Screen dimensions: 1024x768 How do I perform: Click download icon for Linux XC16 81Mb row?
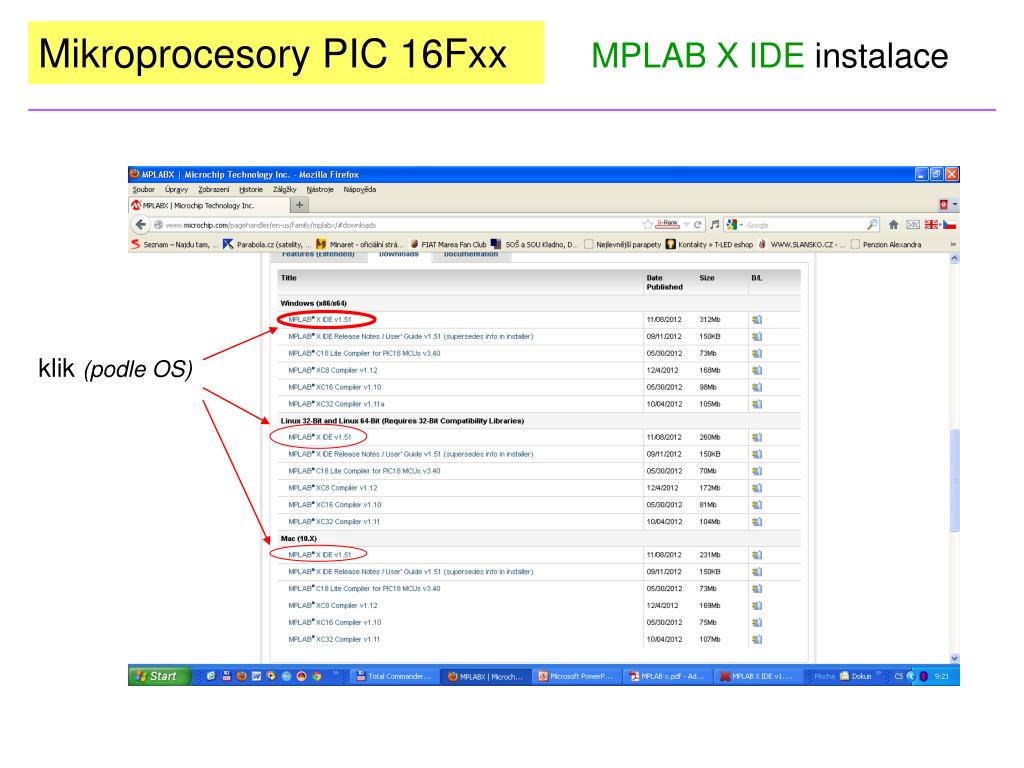pos(757,505)
